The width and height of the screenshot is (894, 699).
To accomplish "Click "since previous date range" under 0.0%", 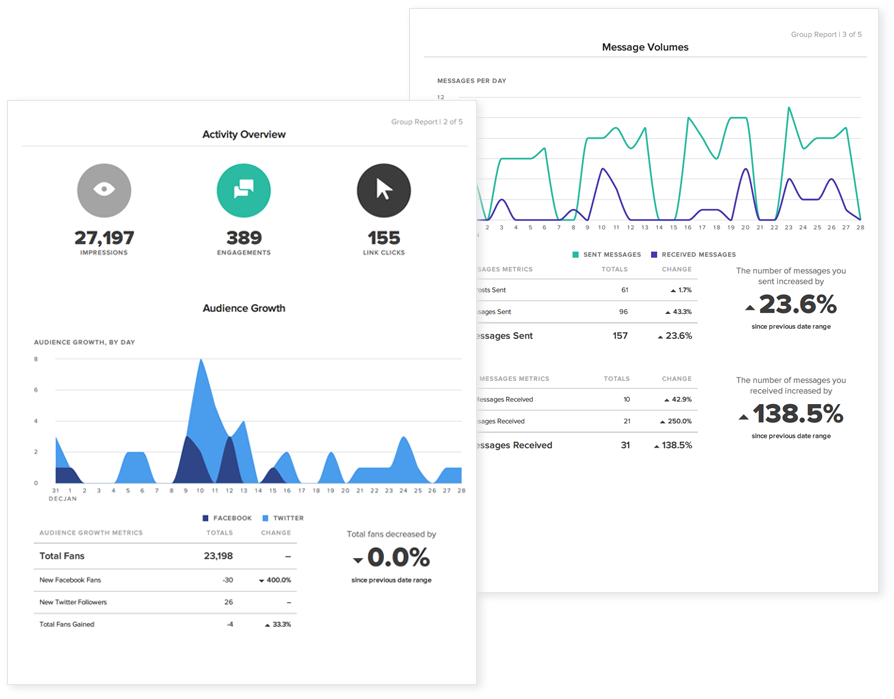I will [x=391, y=580].
